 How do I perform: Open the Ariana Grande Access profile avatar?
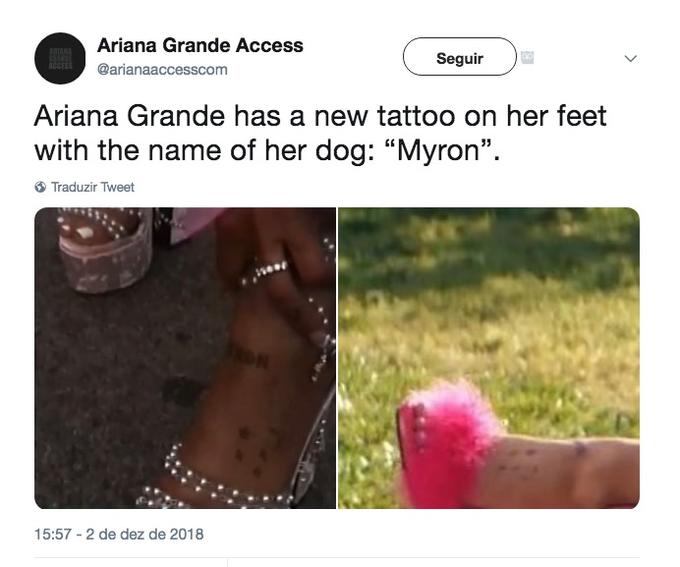[60, 58]
